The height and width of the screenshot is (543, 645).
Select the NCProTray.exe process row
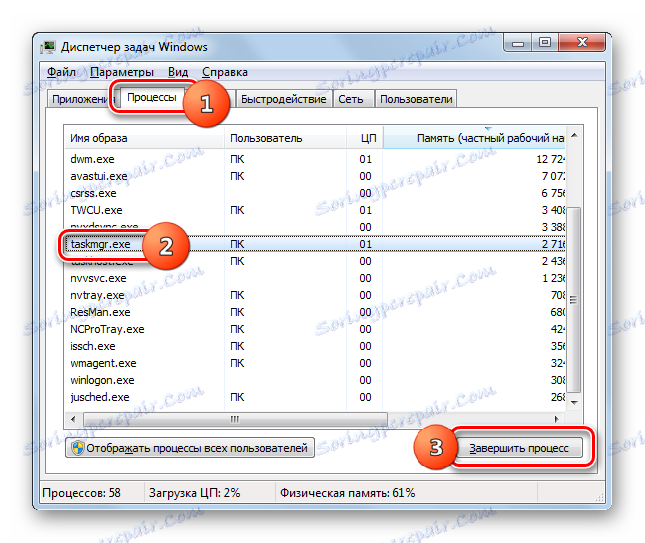315,329
